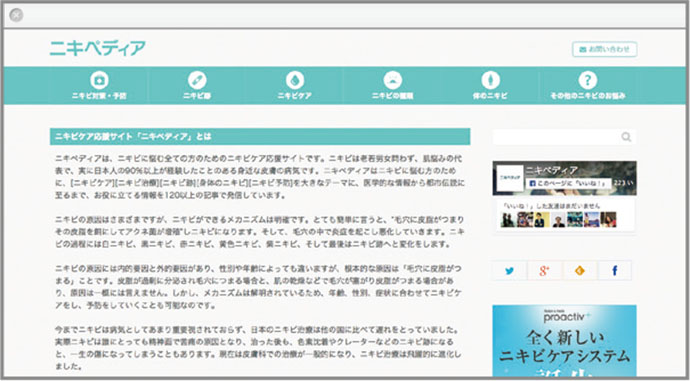Open the ニキペディア Facebook page thumbnail
Screen dimensions: 690x381
click(510, 178)
